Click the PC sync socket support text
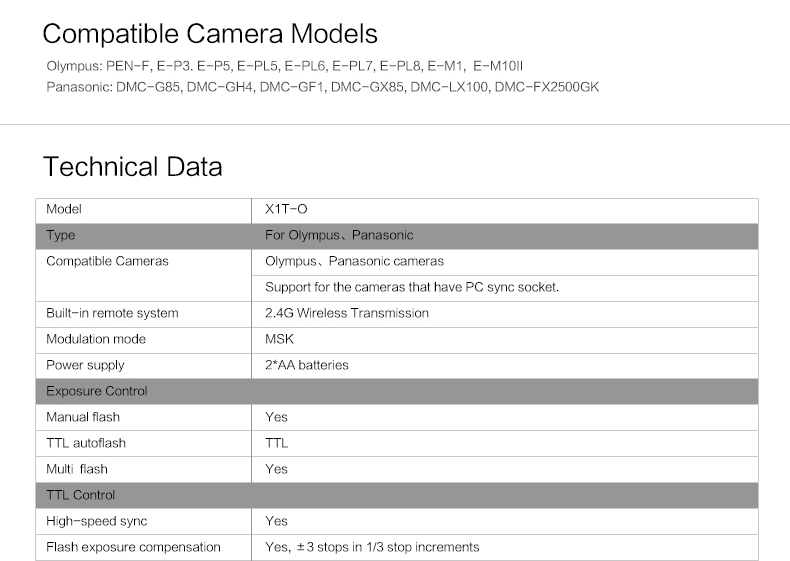The width and height of the screenshot is (790, 561). 411,287
